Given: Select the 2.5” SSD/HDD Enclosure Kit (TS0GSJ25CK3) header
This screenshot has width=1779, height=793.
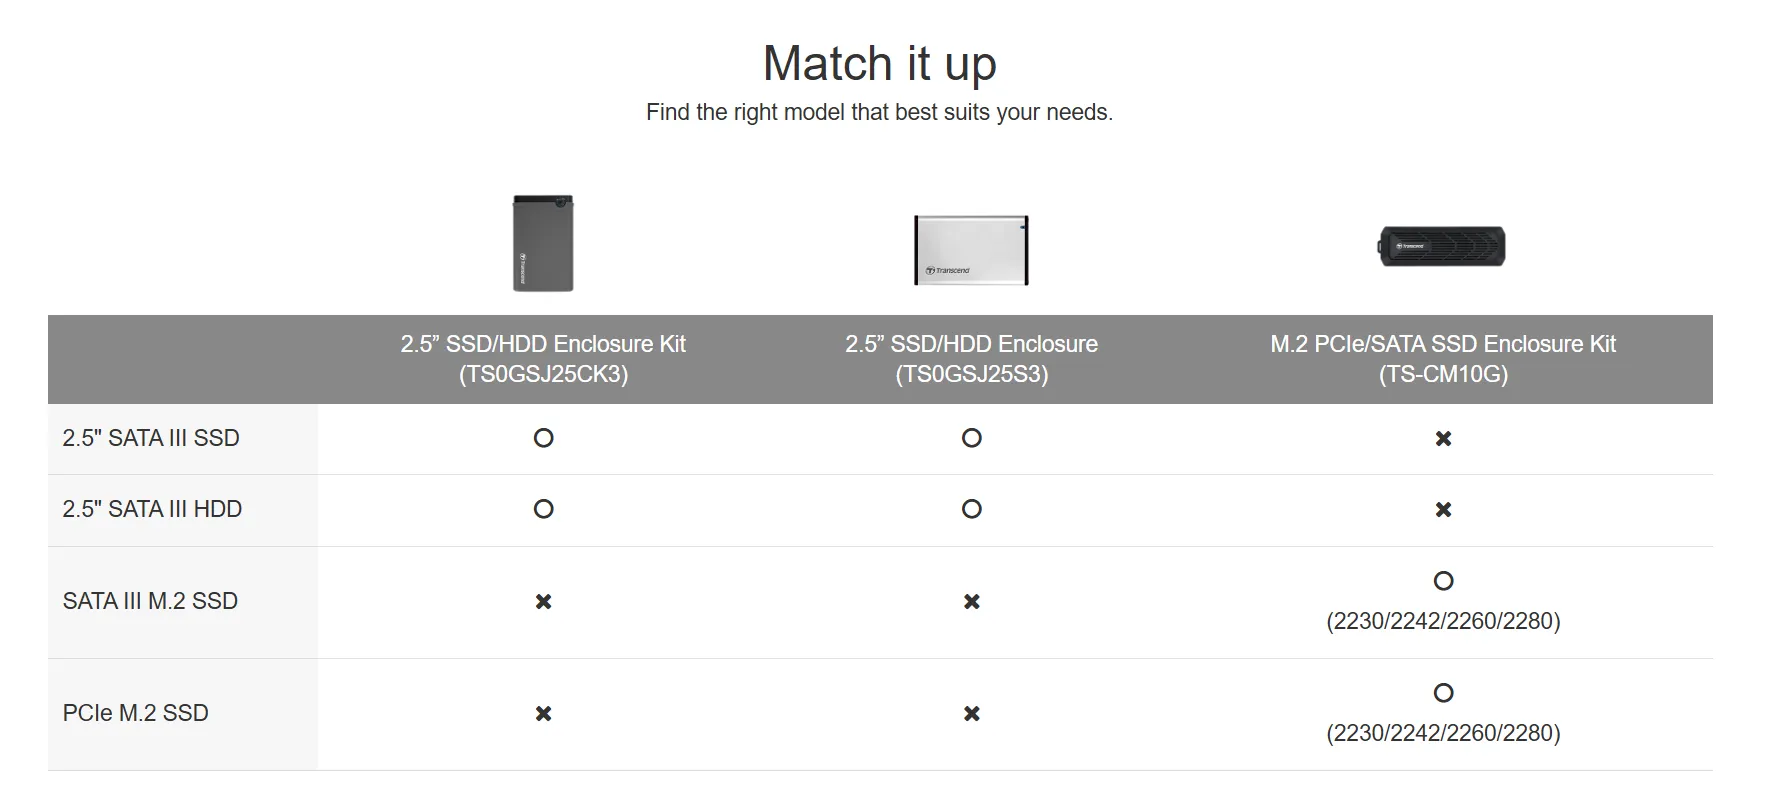Looking at the screenshot, I should pyautogui.click(x=543, y=359).
